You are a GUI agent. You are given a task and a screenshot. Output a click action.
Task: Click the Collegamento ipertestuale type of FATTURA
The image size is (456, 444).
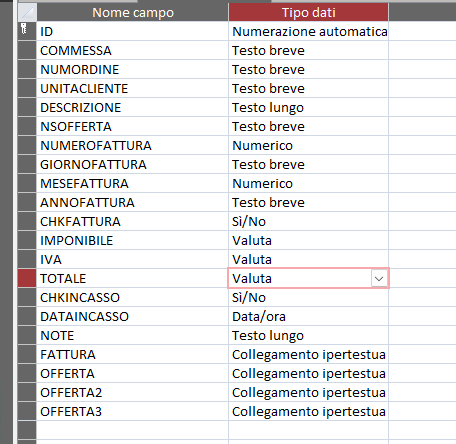coord(309,355)
